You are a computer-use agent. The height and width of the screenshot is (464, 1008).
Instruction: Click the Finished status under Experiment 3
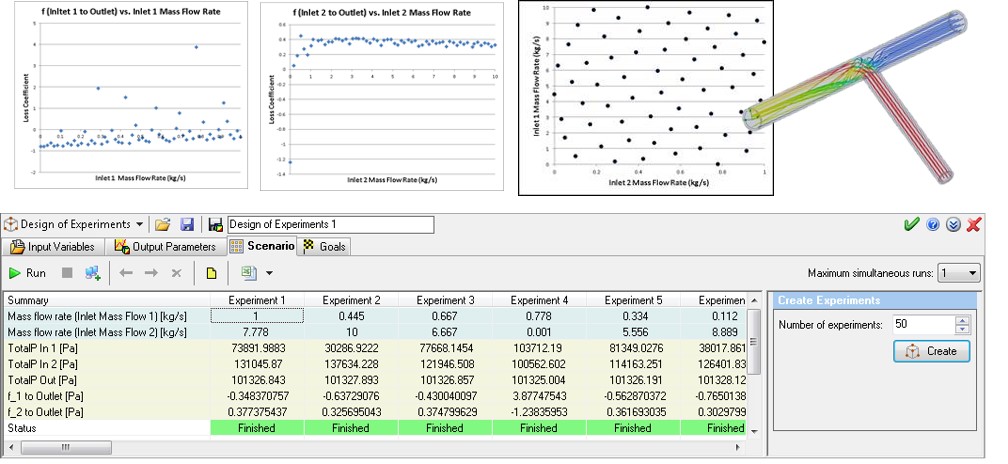pos(446,428)
